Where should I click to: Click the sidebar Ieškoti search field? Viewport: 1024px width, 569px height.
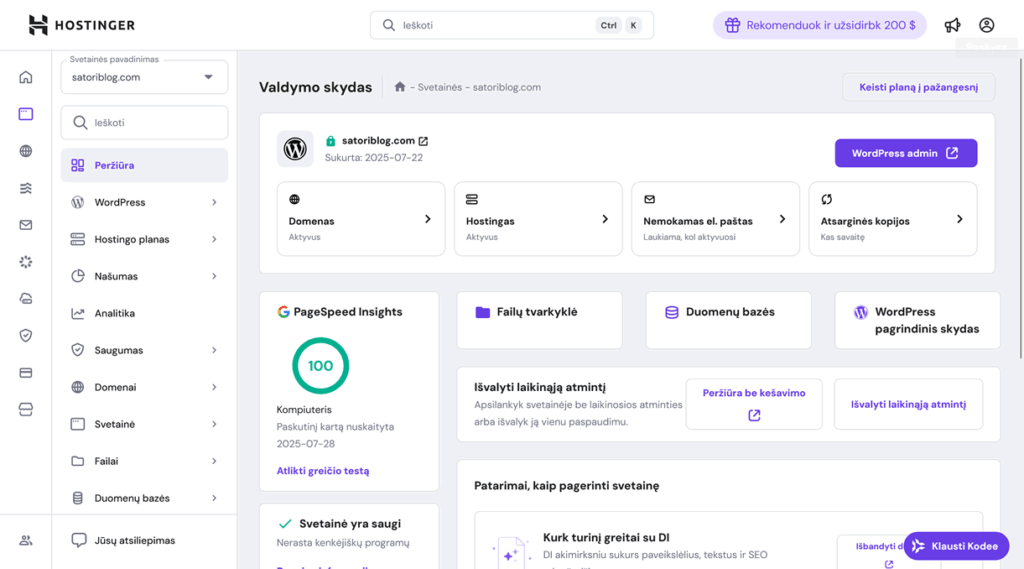(144, 122)
